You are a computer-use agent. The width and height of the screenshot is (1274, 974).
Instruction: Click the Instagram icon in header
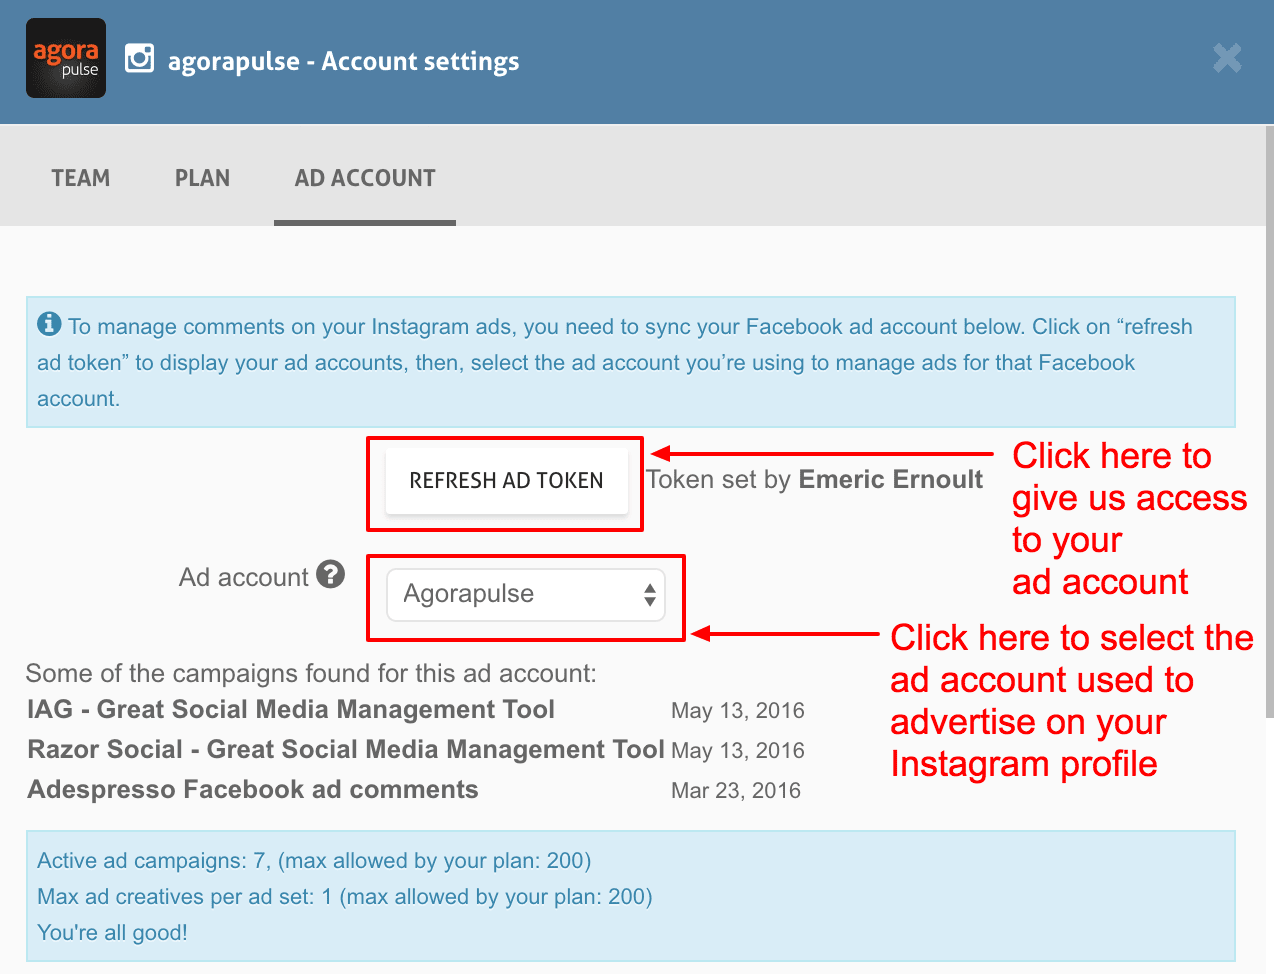pyautogui.click(x=139, y=59)
